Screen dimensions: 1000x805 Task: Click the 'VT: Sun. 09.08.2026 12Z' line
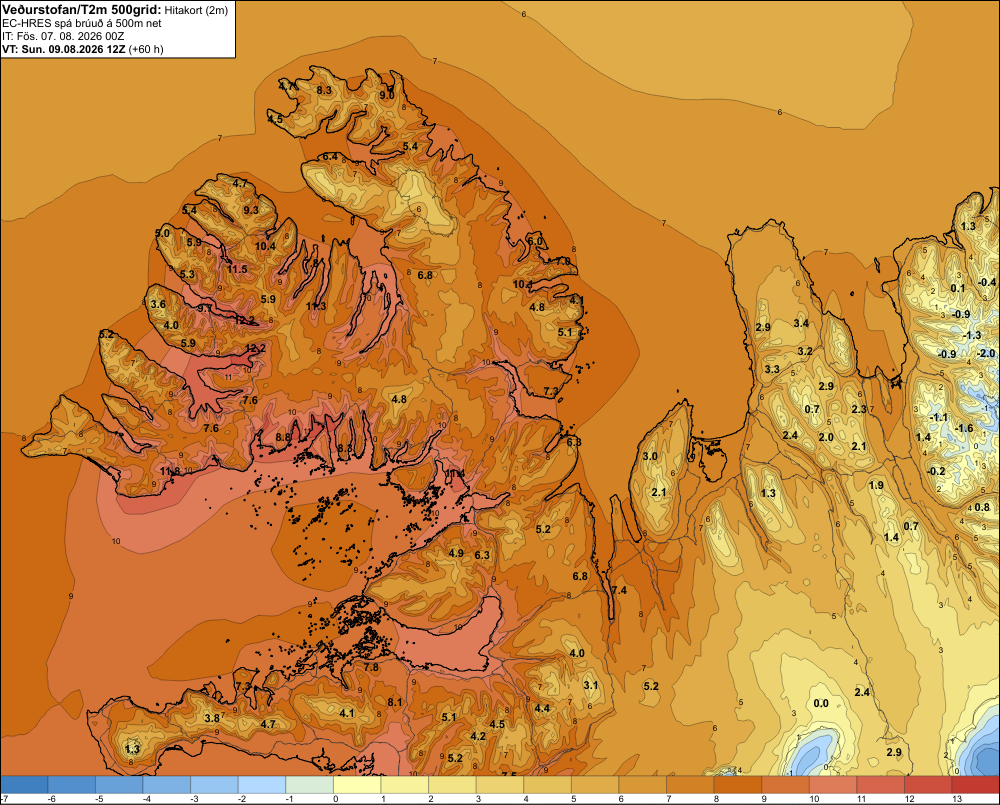tap(64, 49)
